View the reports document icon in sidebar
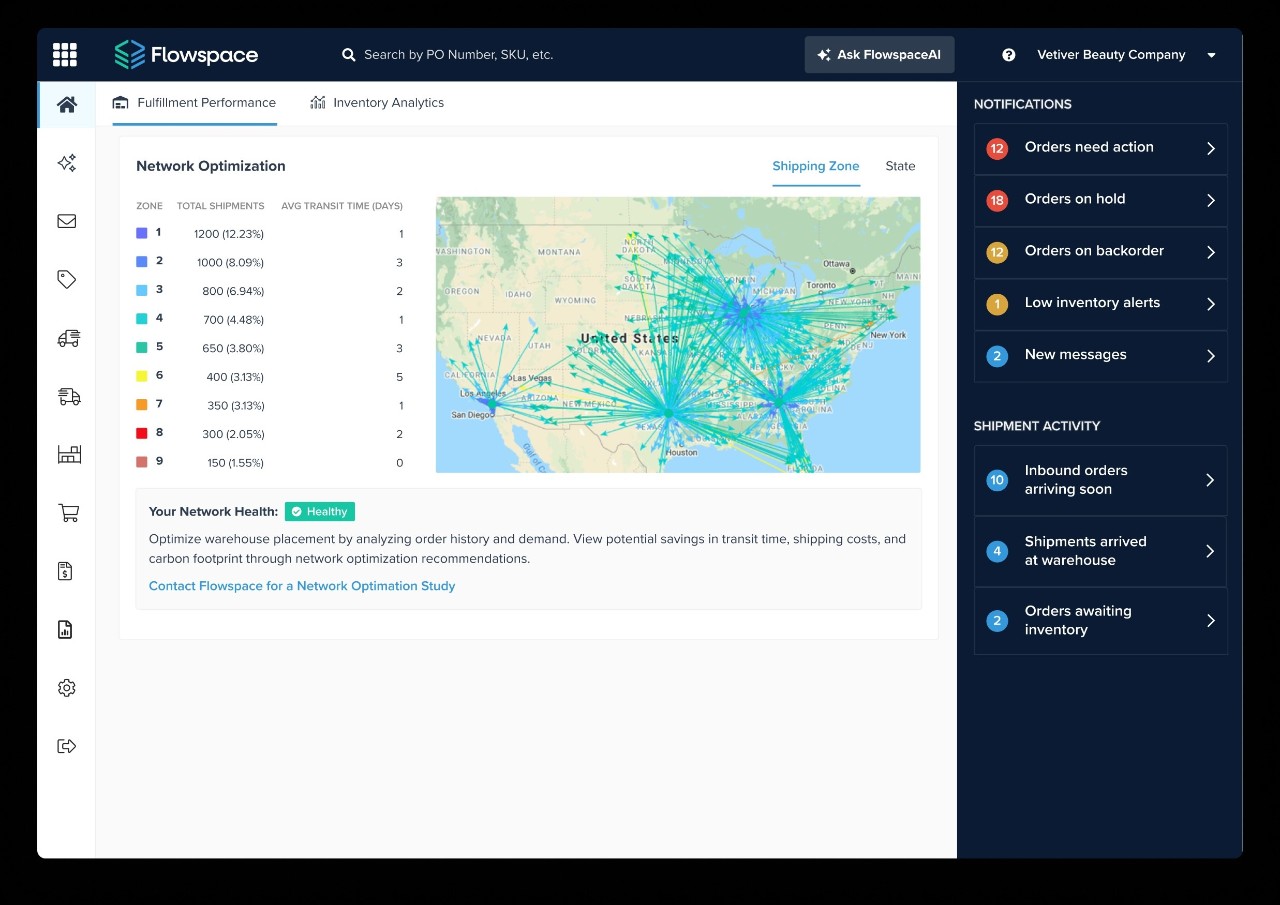This screenshot has width=1280, height=905. (x=66, y=629)
